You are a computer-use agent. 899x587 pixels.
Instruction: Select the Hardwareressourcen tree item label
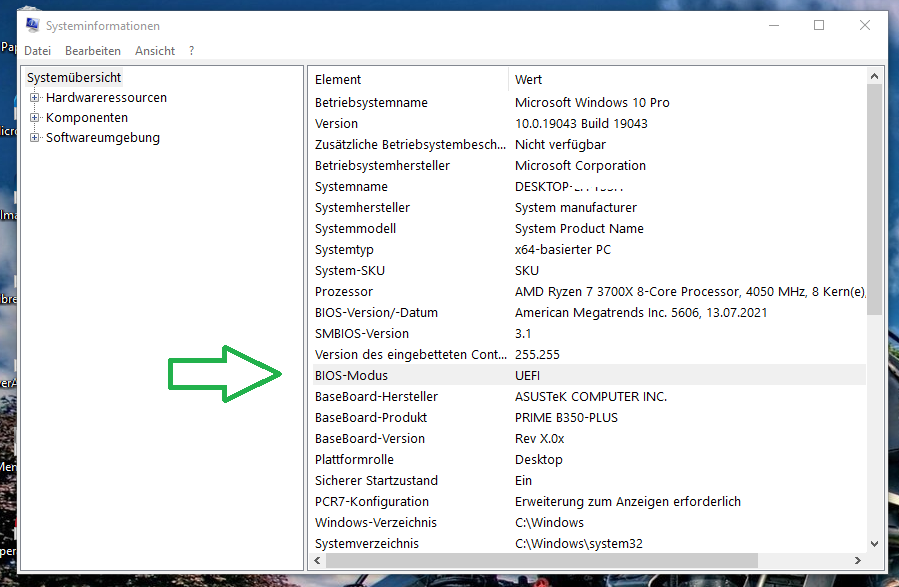(106, 97)
